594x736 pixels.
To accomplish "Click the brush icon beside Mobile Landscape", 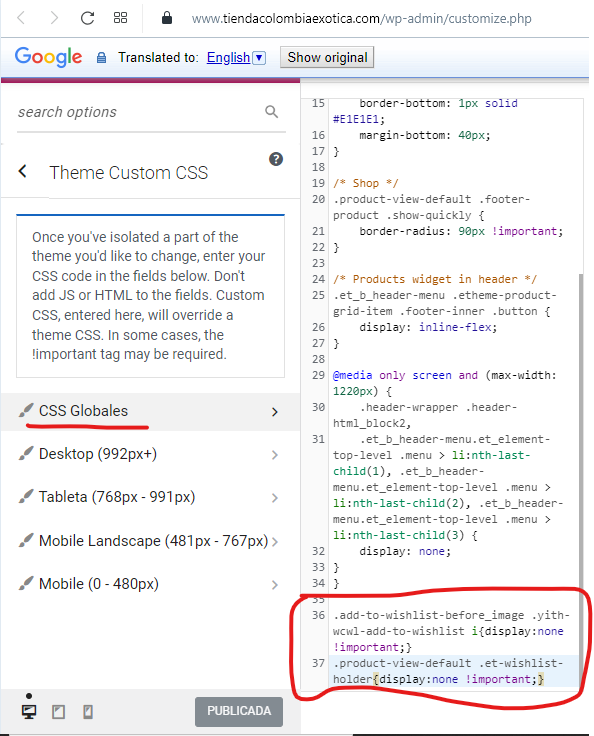I will (26, 540).
